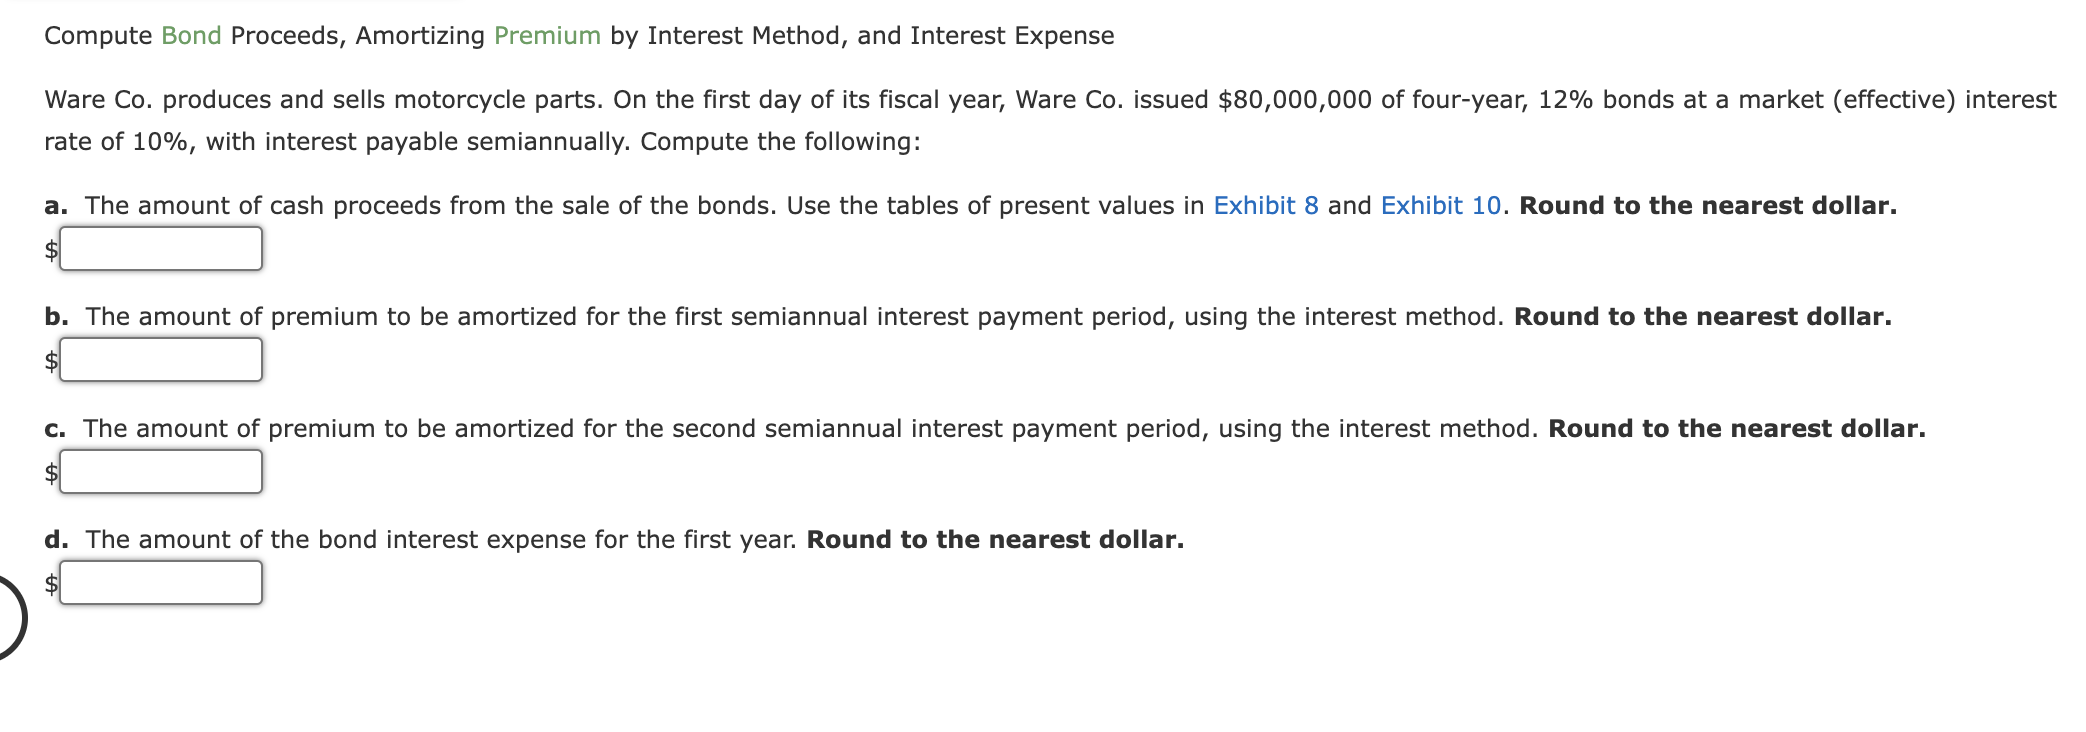Click the second period premium field in part c
This screenshot has height=732, width=2086.
point(160,470)
